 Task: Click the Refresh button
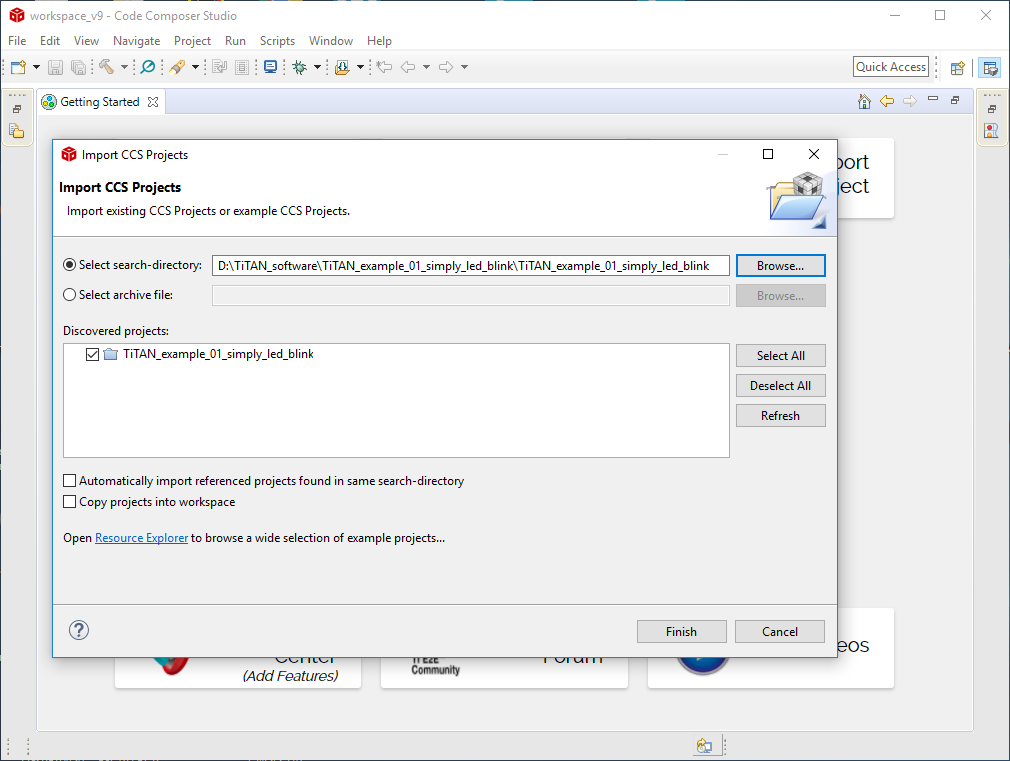(780, 416)
